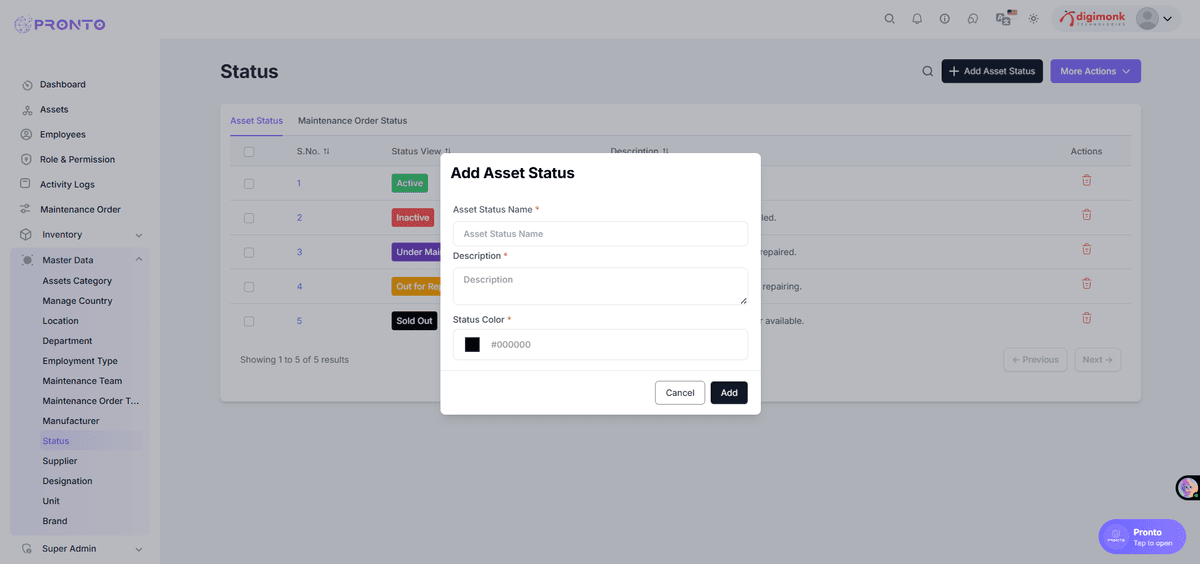Image resolution: width=1200 pixels, height=564 pixels.
Task: Check the checkbox for row 1
Action: pyautogui.click(x=249, y=183)
